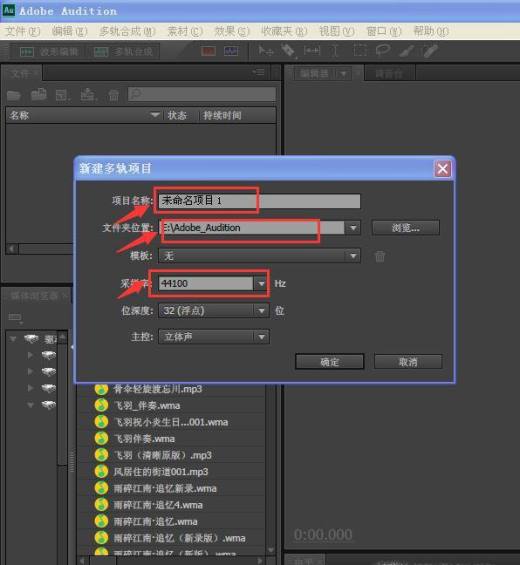Switch to Waveform editor view button
The image size is (520, 565).
pyautogui.click(x=49, y=52)
